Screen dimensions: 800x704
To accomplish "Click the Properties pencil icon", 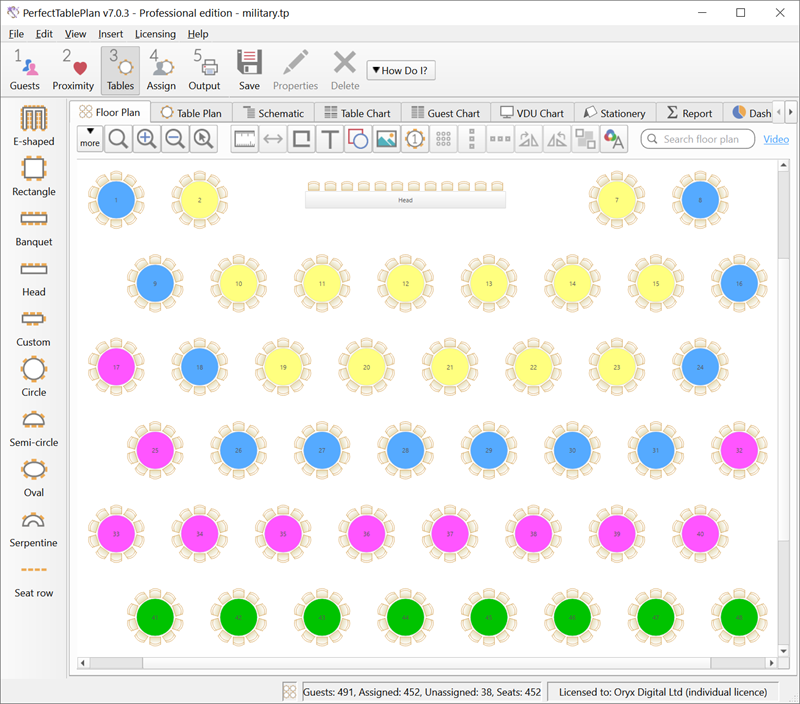I will (x=295, y=70).
